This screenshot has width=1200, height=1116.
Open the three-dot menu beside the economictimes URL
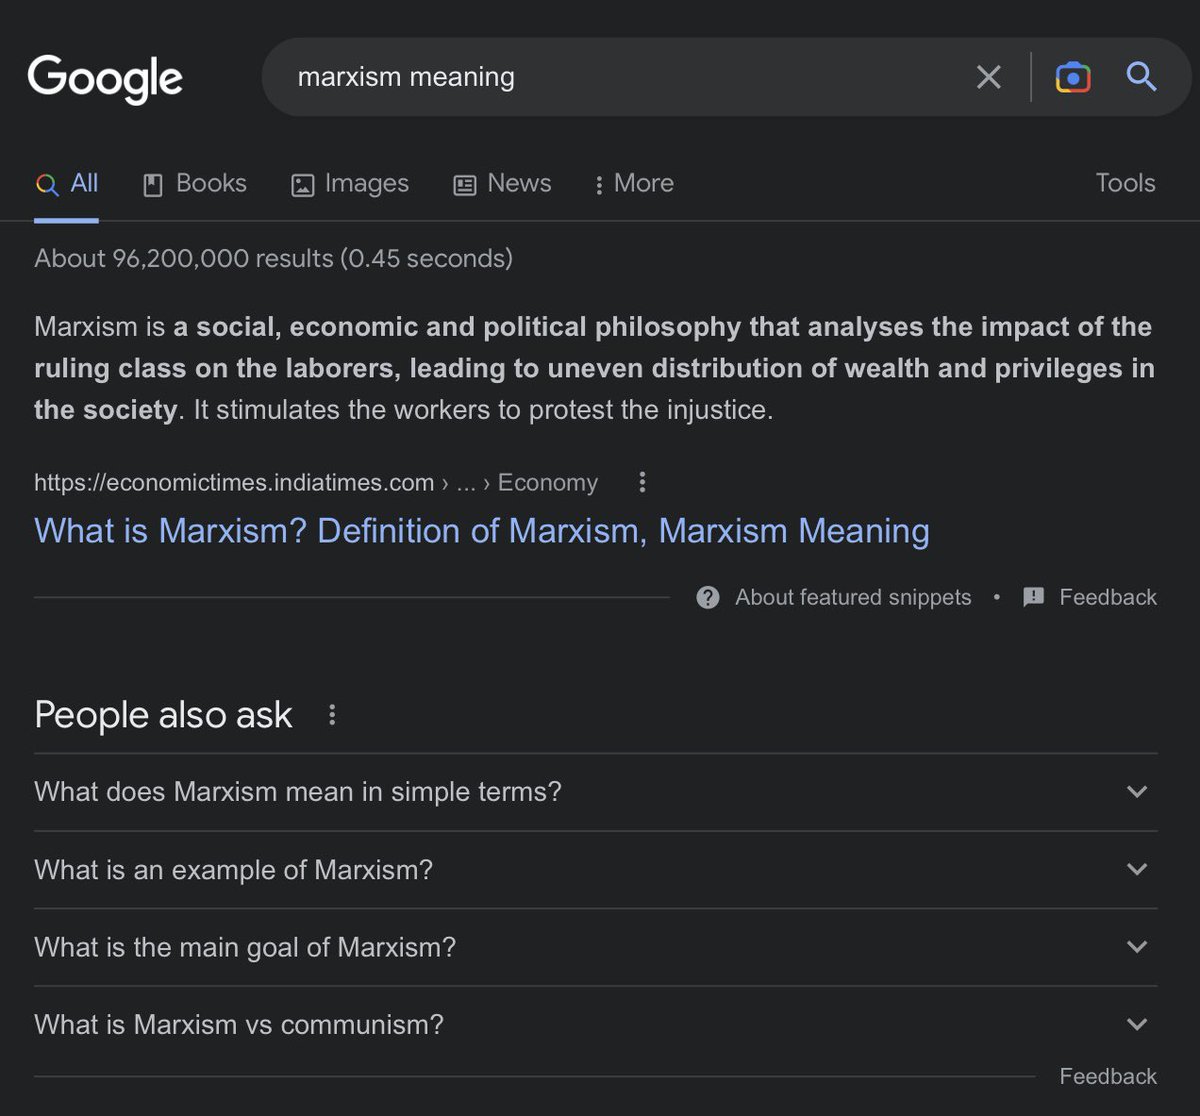pos(642,483)
